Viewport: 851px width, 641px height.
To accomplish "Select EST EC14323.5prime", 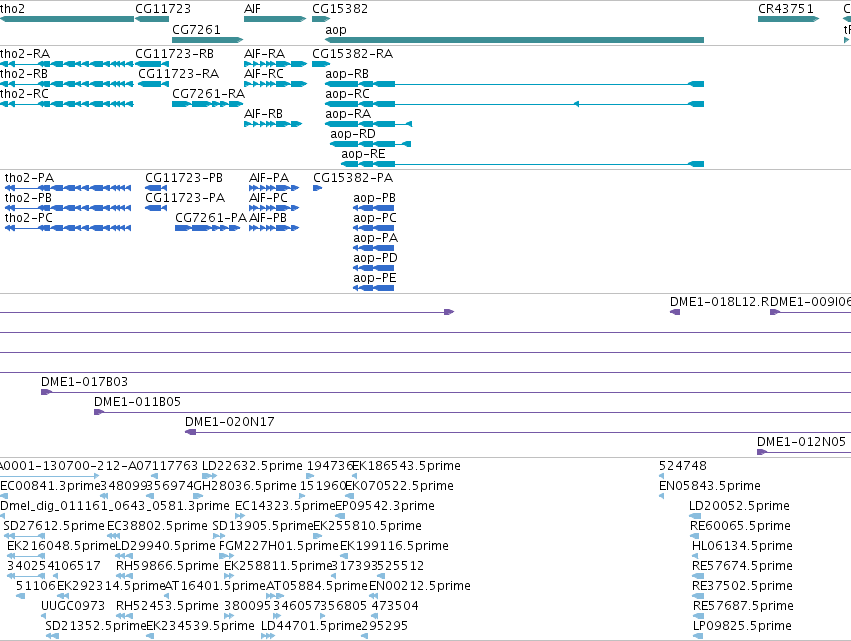I will pyautogui.click(x=240, y=516).
